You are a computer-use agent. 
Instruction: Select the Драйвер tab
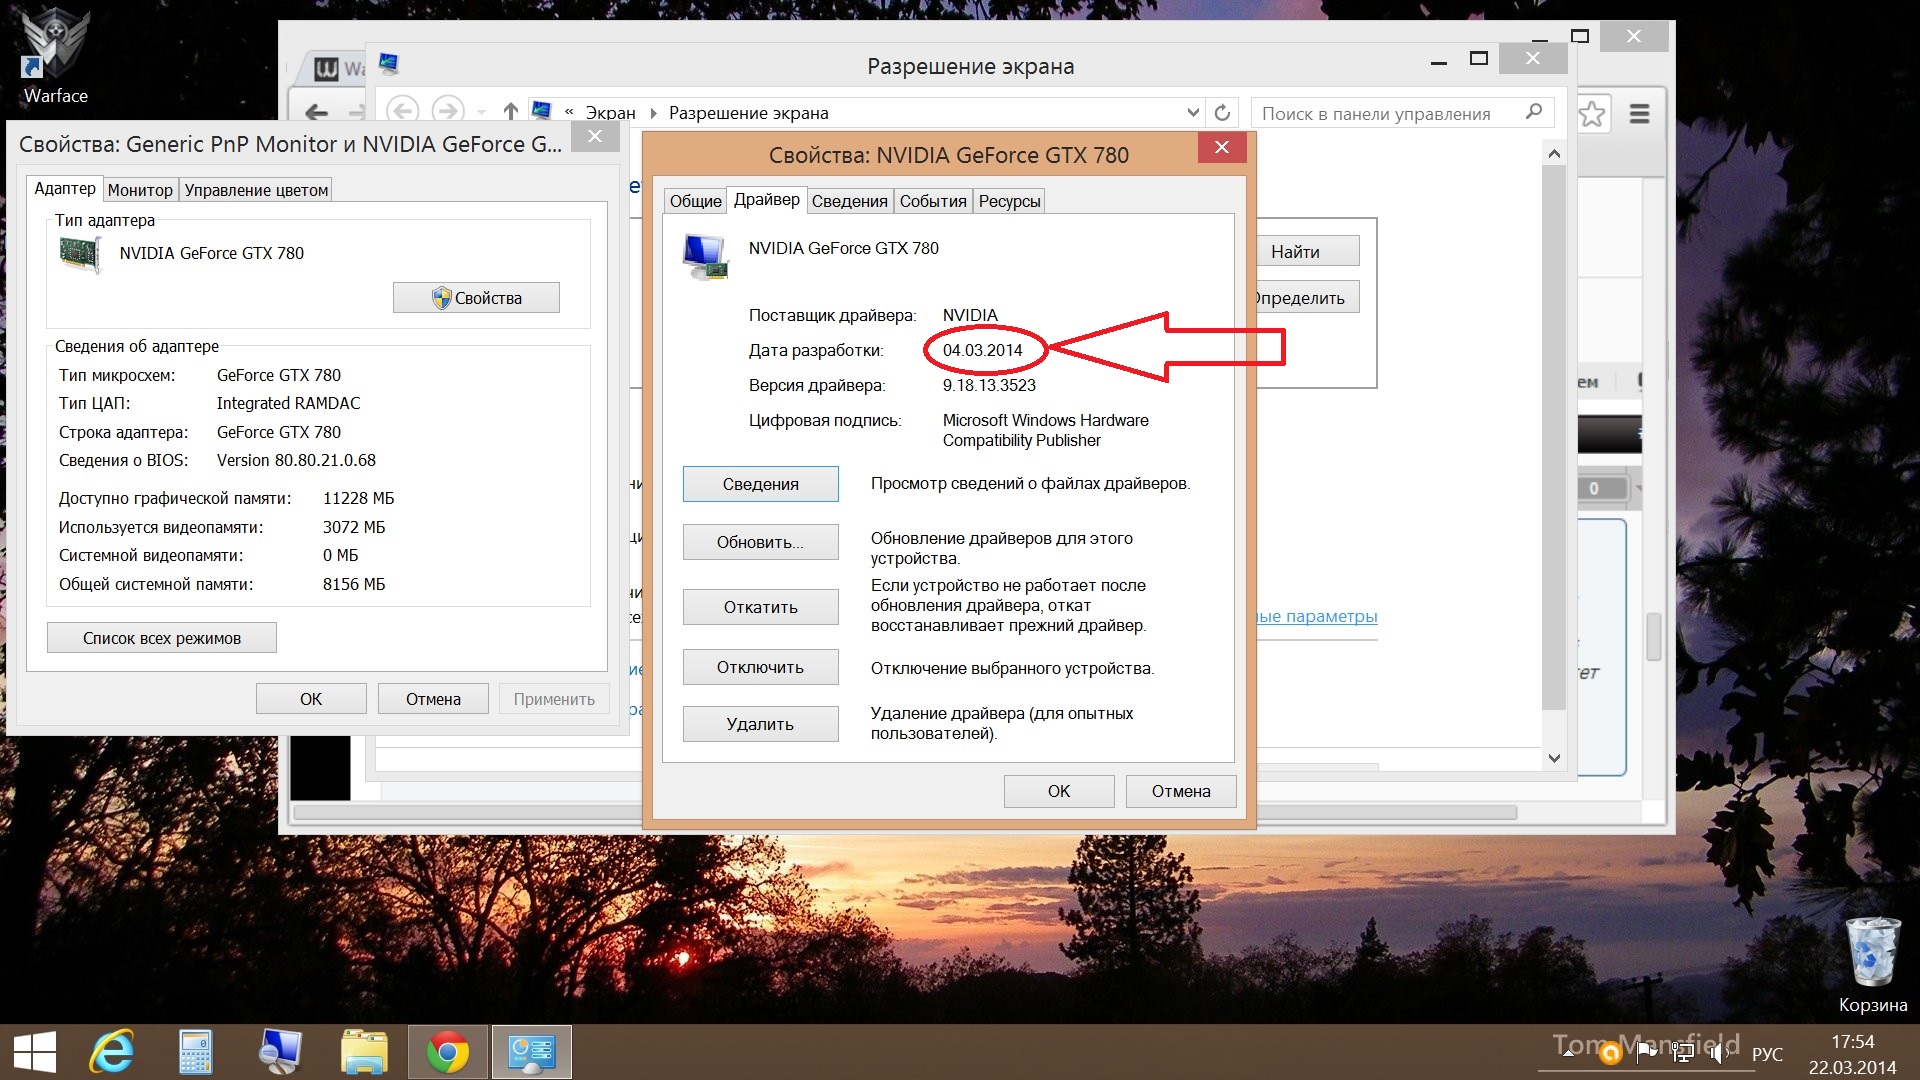(767, 199)
